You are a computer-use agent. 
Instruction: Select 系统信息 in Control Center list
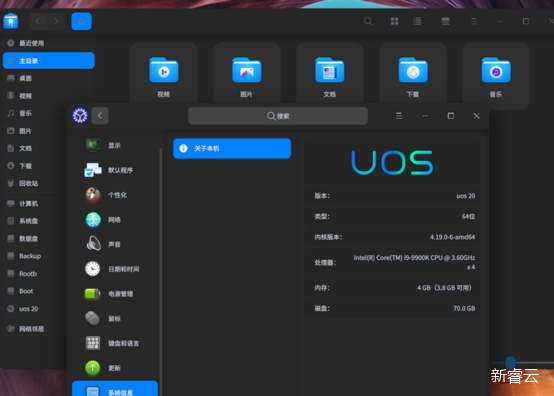pyautogui.click(x=115, y=389)
